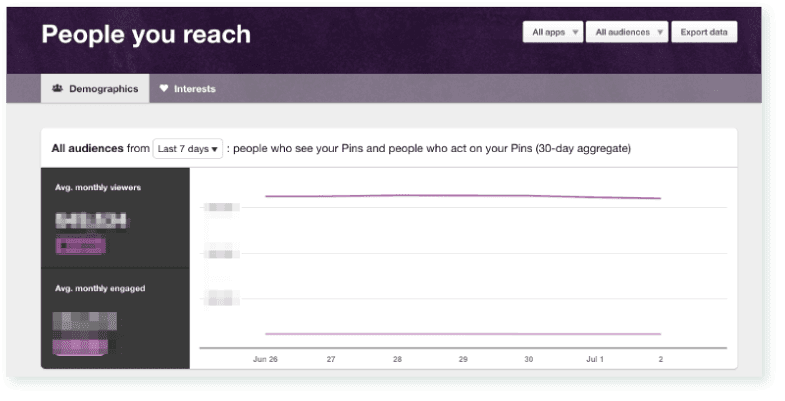Image resolution: width=785 pixels, height=401 pixels.
Task: Open the All apps dropdown
Action: pyautogui.click(x=553, y=32)
